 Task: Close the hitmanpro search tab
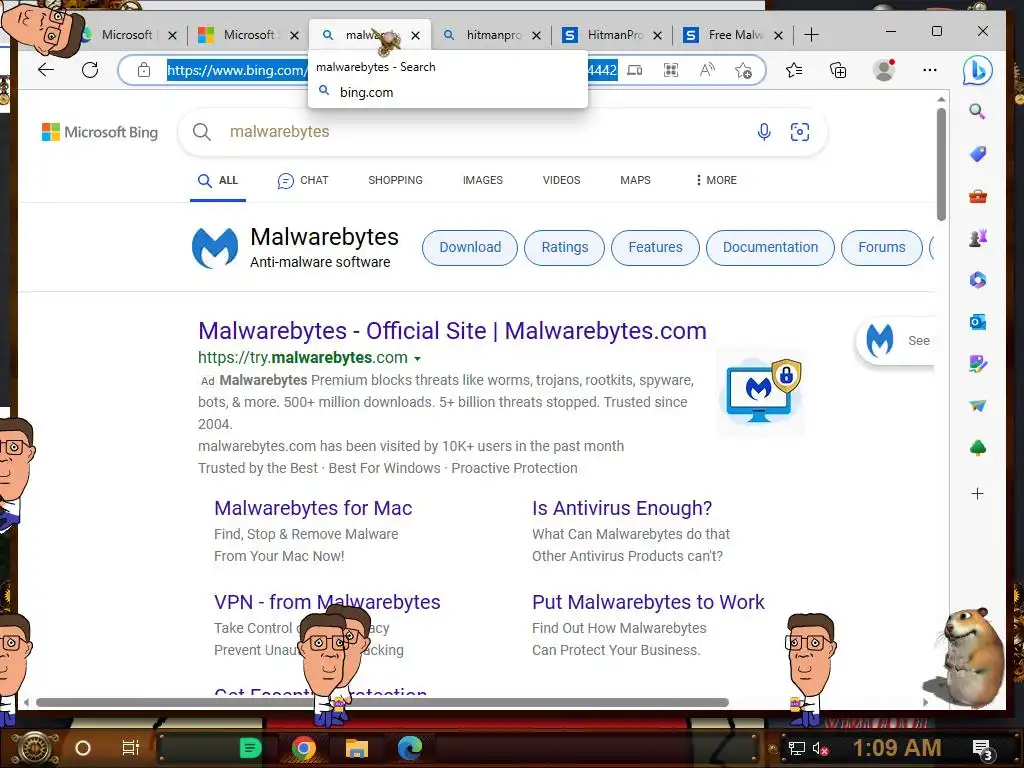(x=536, y=35)
